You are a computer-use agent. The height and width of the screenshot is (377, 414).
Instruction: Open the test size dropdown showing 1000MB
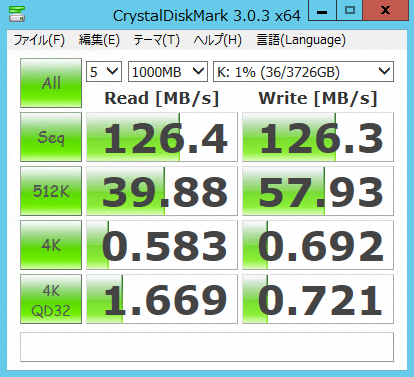(x=168, y=72)
